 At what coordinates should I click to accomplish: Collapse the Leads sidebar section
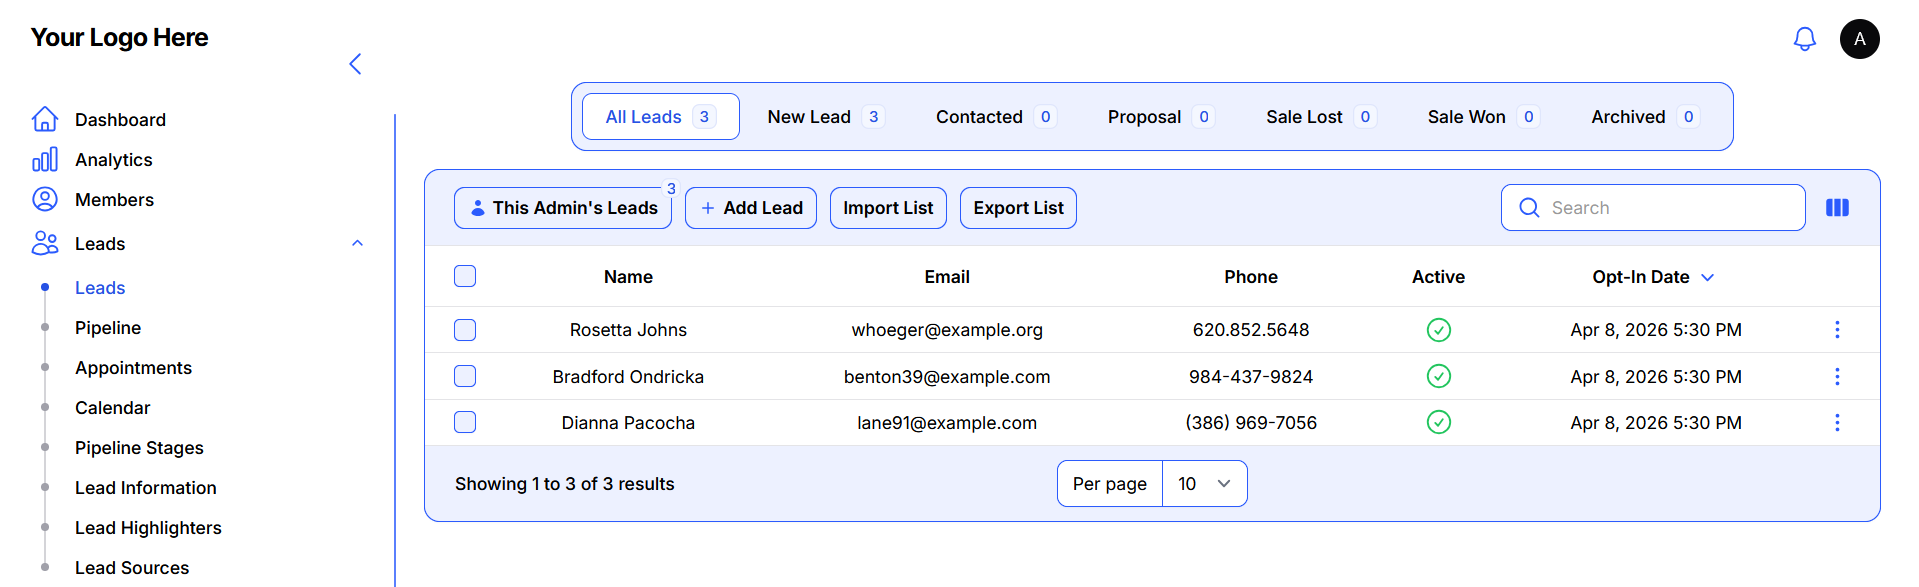[357, 243]
